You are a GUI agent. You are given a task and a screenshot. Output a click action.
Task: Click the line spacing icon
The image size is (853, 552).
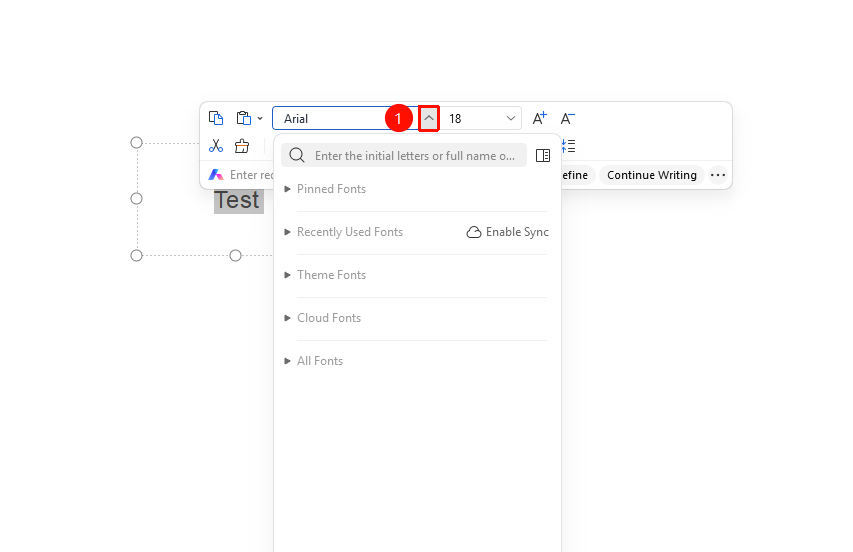[x=568, y=146]
